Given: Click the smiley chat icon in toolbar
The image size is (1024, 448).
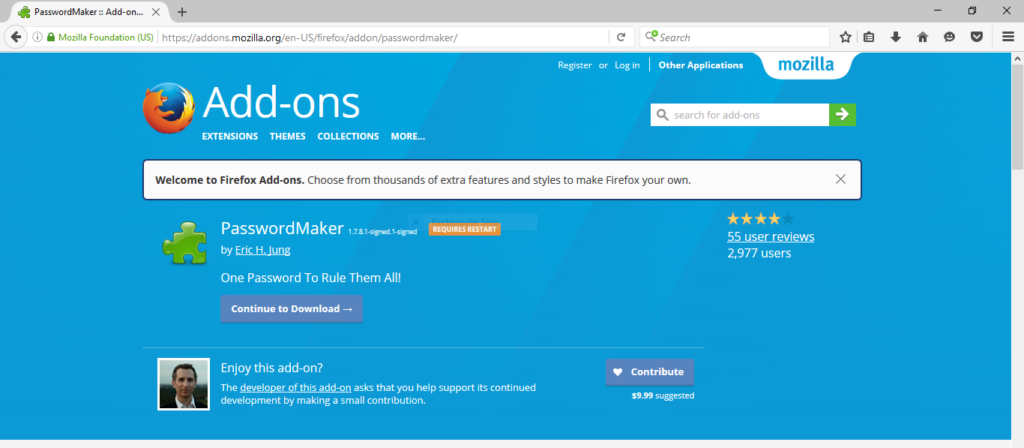Looking at the screenshot, I should (x=948, y=37).
